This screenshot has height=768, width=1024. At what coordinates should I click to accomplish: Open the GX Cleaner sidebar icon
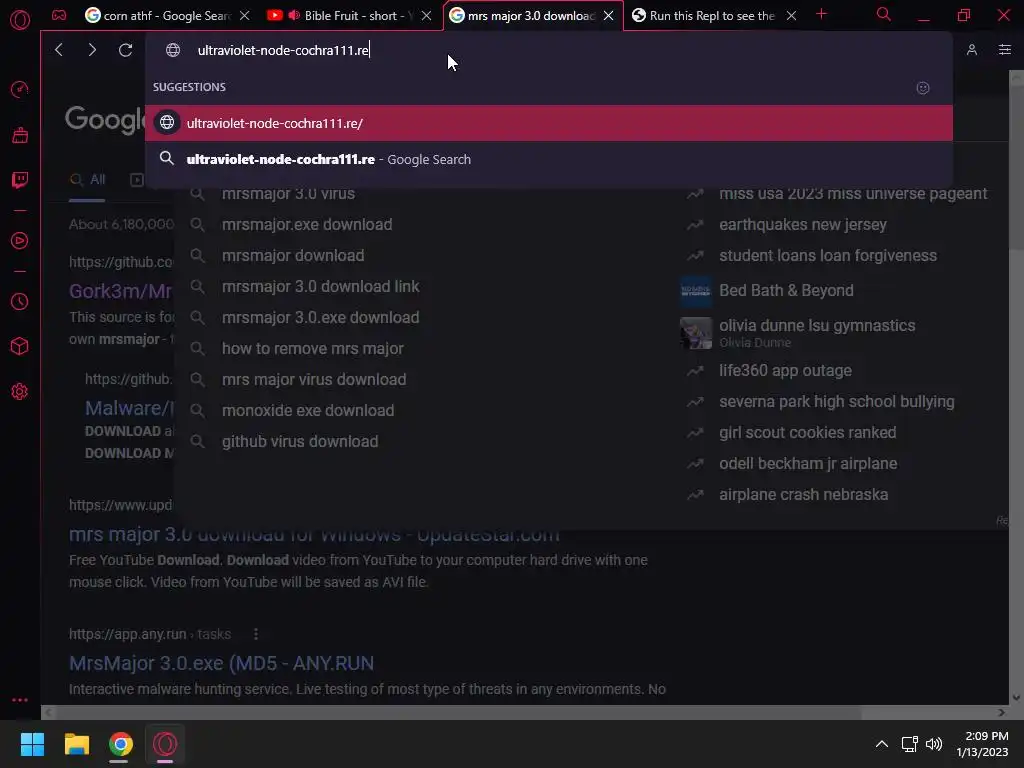click(20, 135)
